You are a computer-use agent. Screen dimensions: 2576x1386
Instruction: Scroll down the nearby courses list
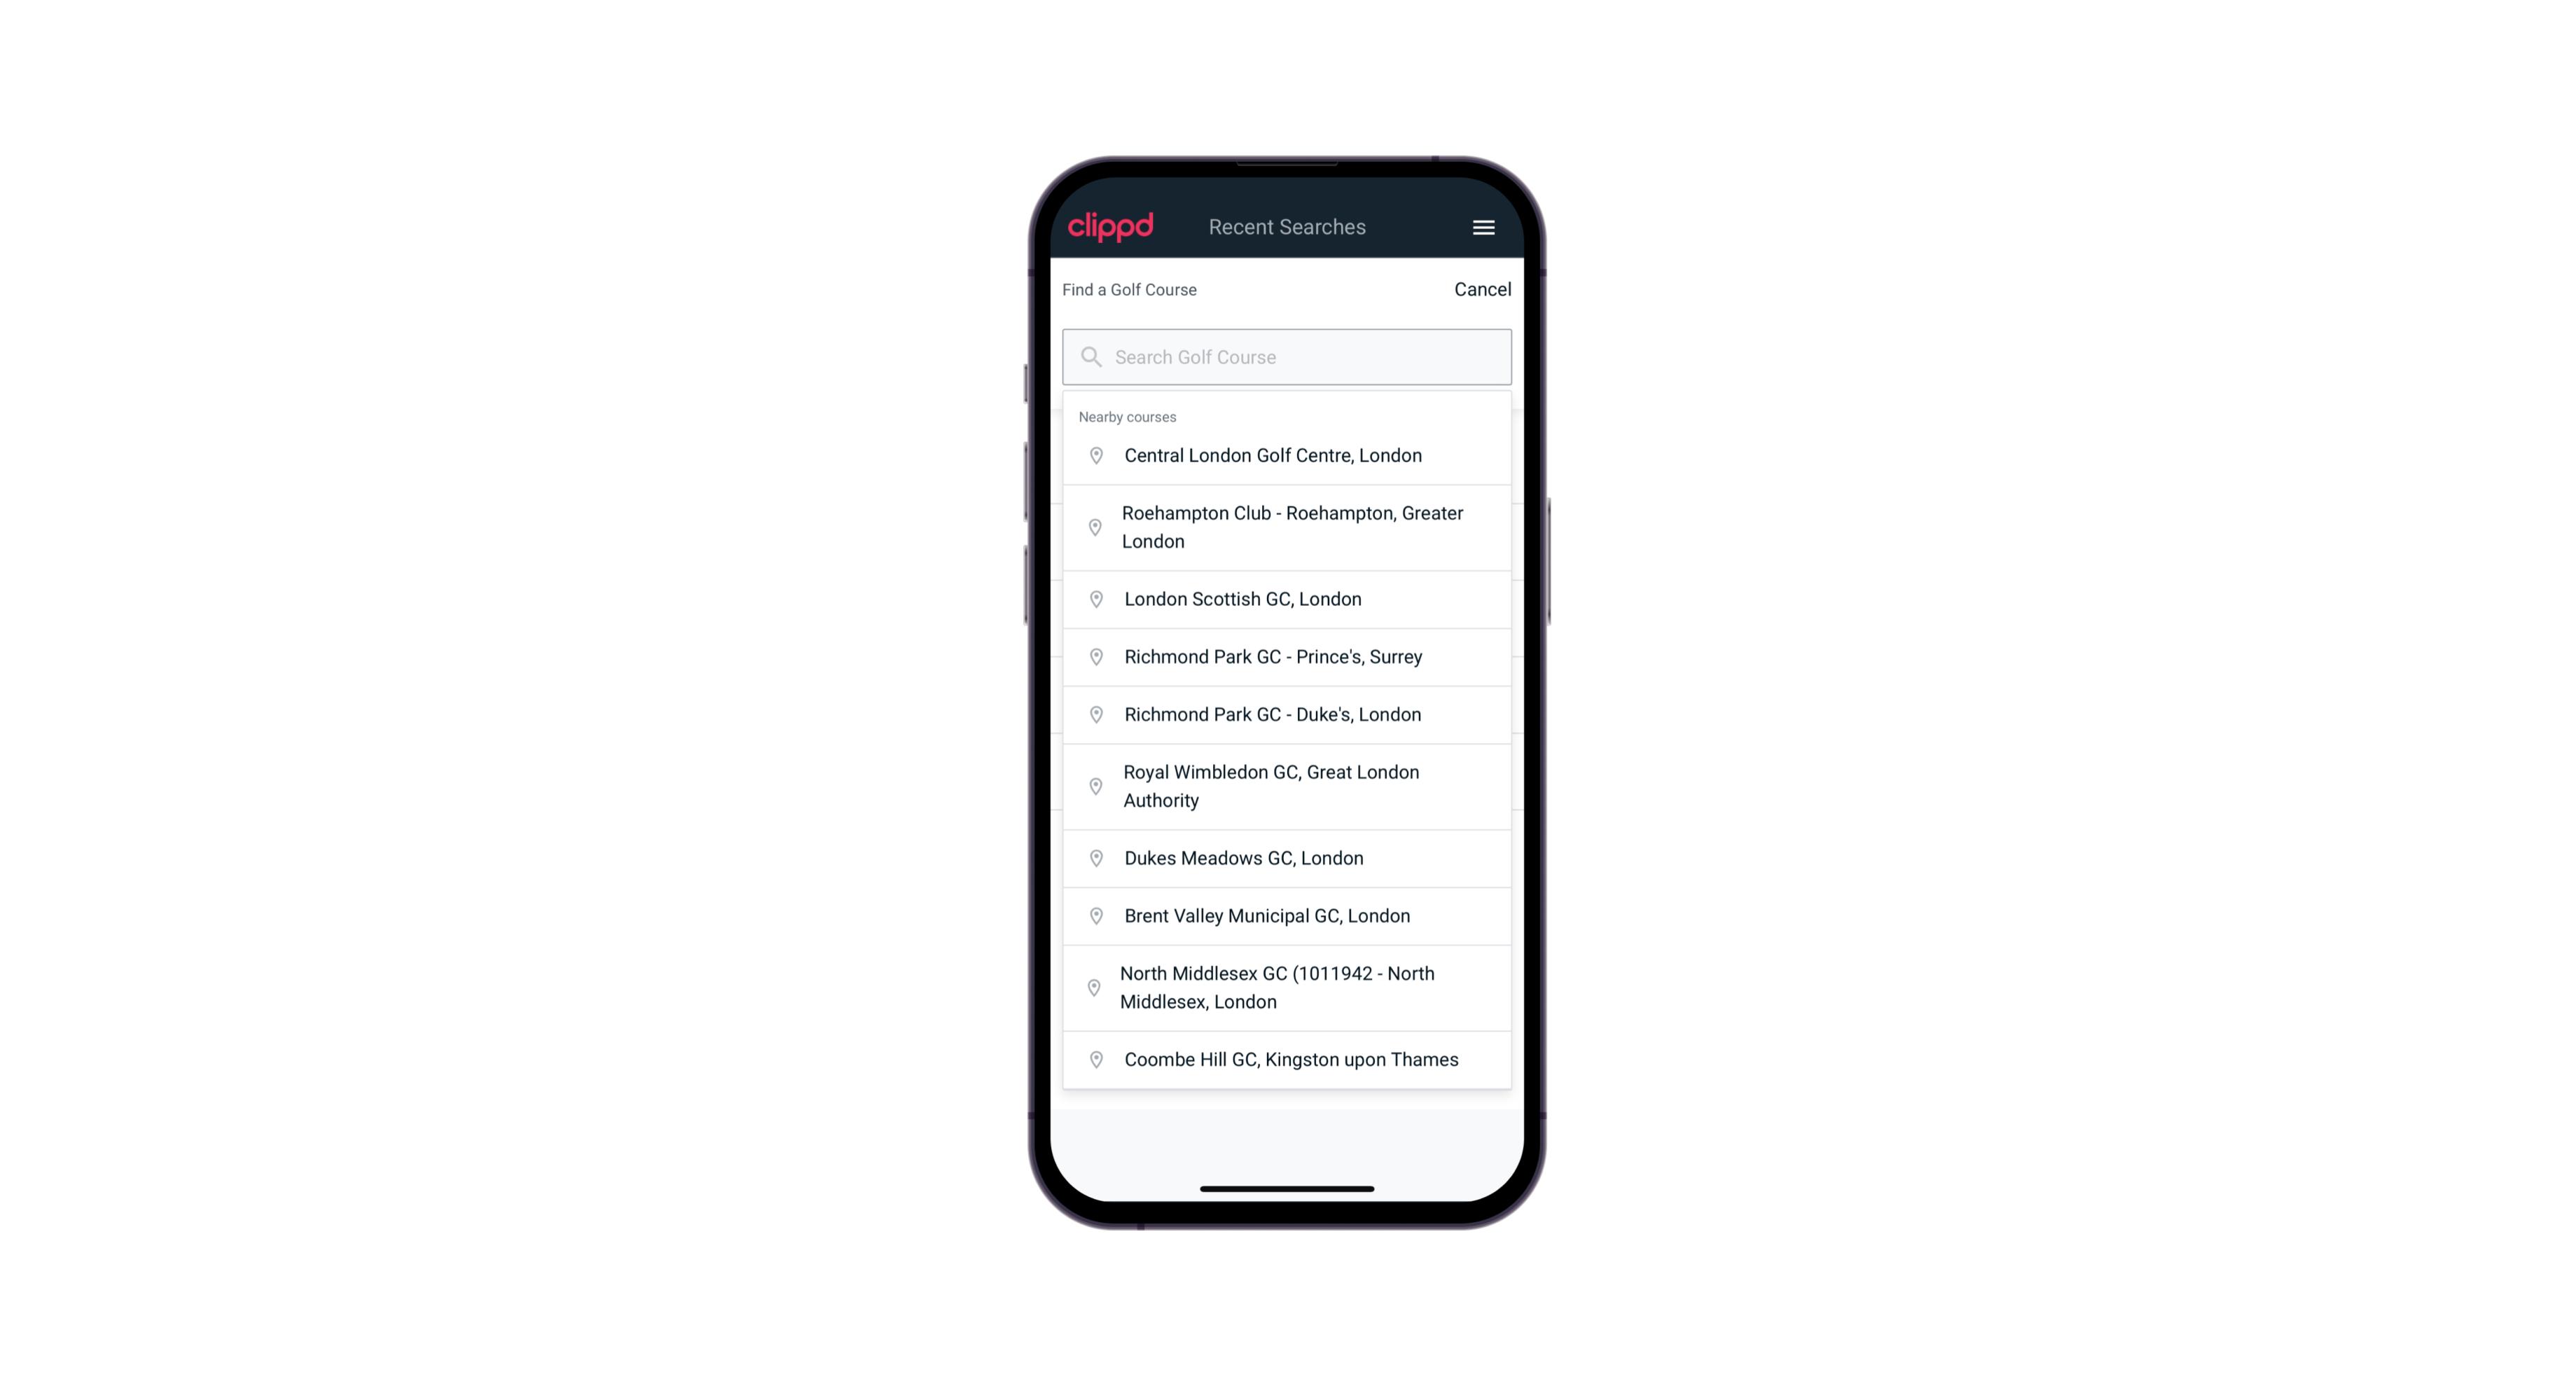1288,751
